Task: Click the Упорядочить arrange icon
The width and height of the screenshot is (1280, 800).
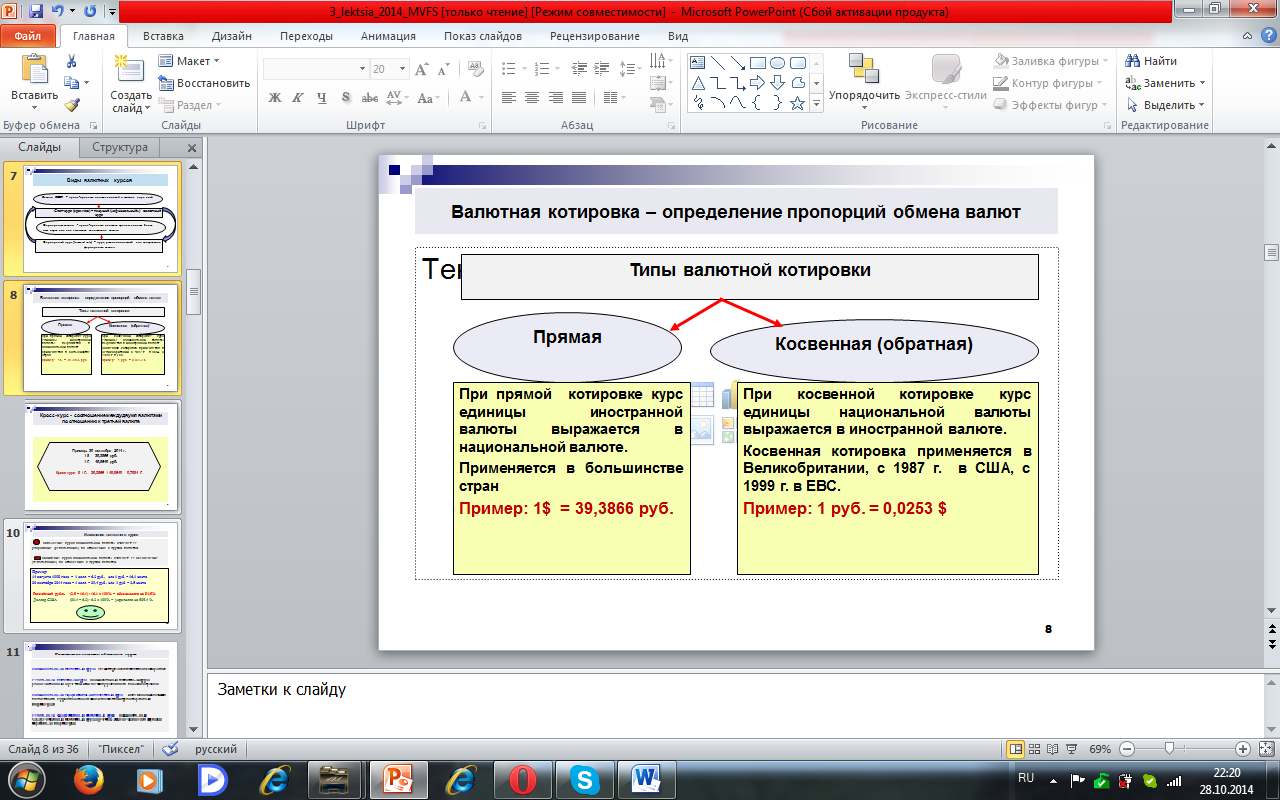Action: point(864,68)
